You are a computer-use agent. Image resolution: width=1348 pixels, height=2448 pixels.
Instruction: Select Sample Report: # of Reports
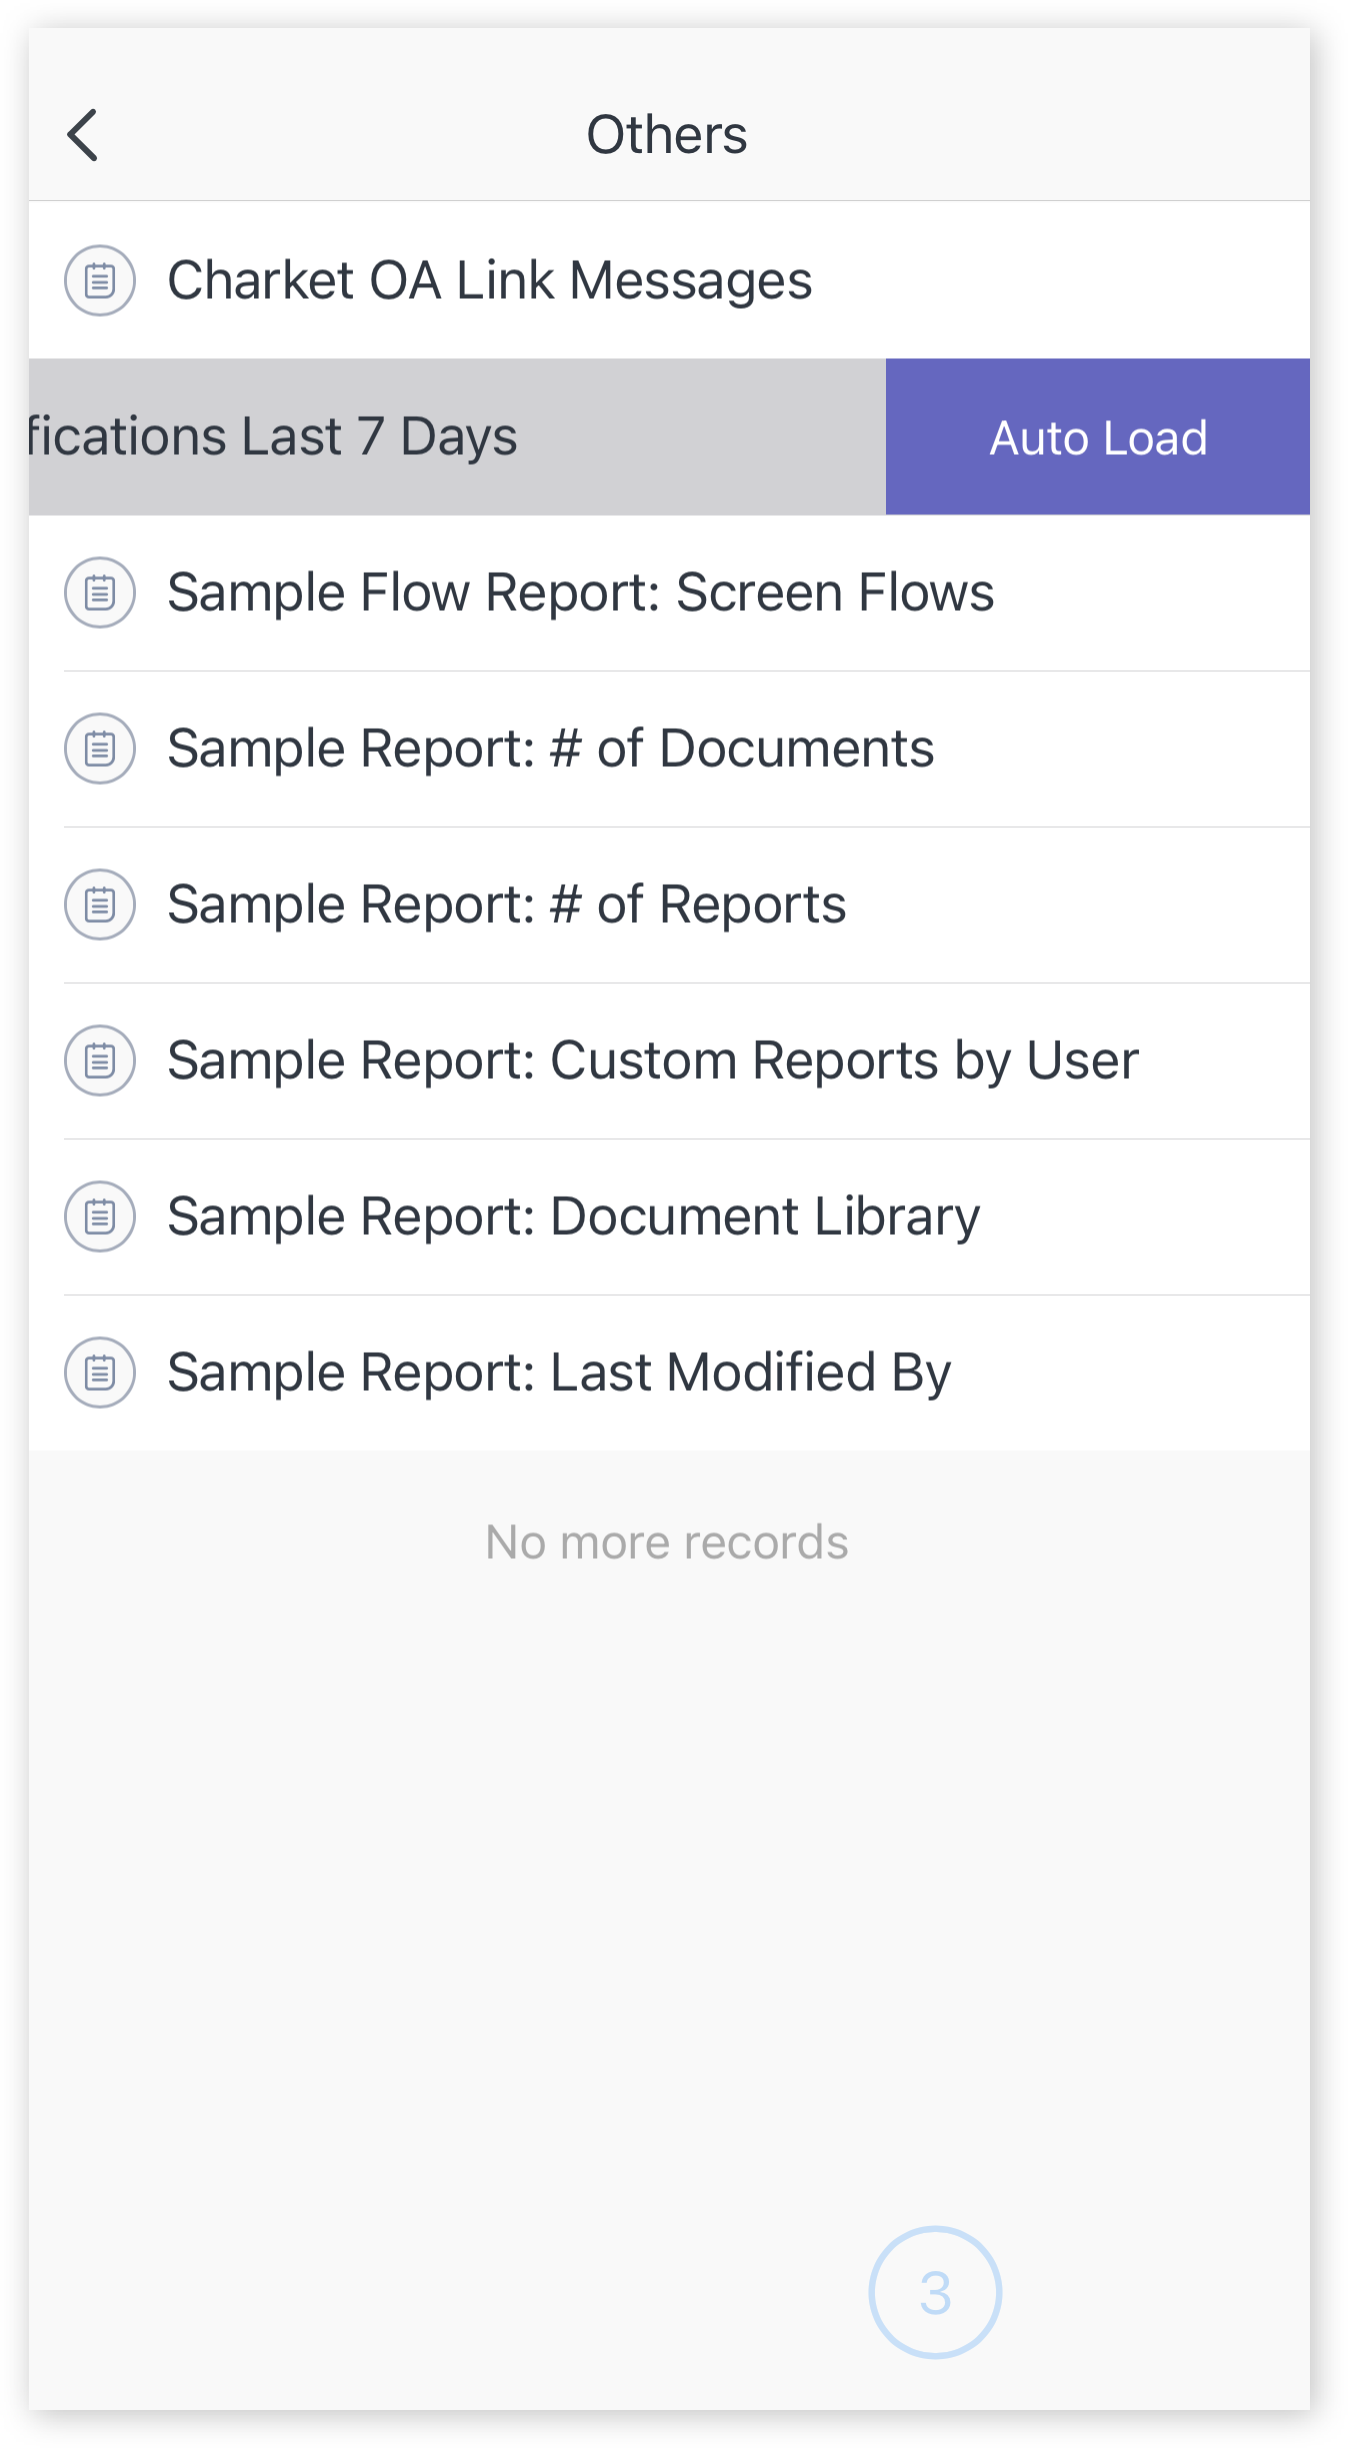point(506,904)
